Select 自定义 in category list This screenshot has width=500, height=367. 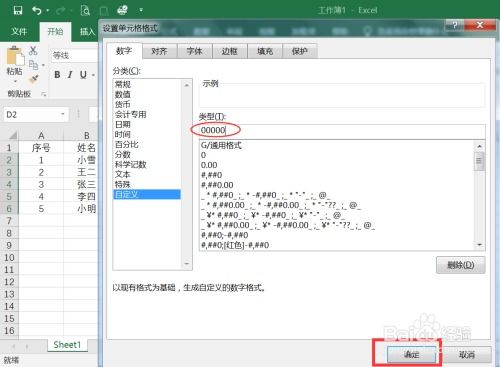pyautogui.click(x=147, y=194)
